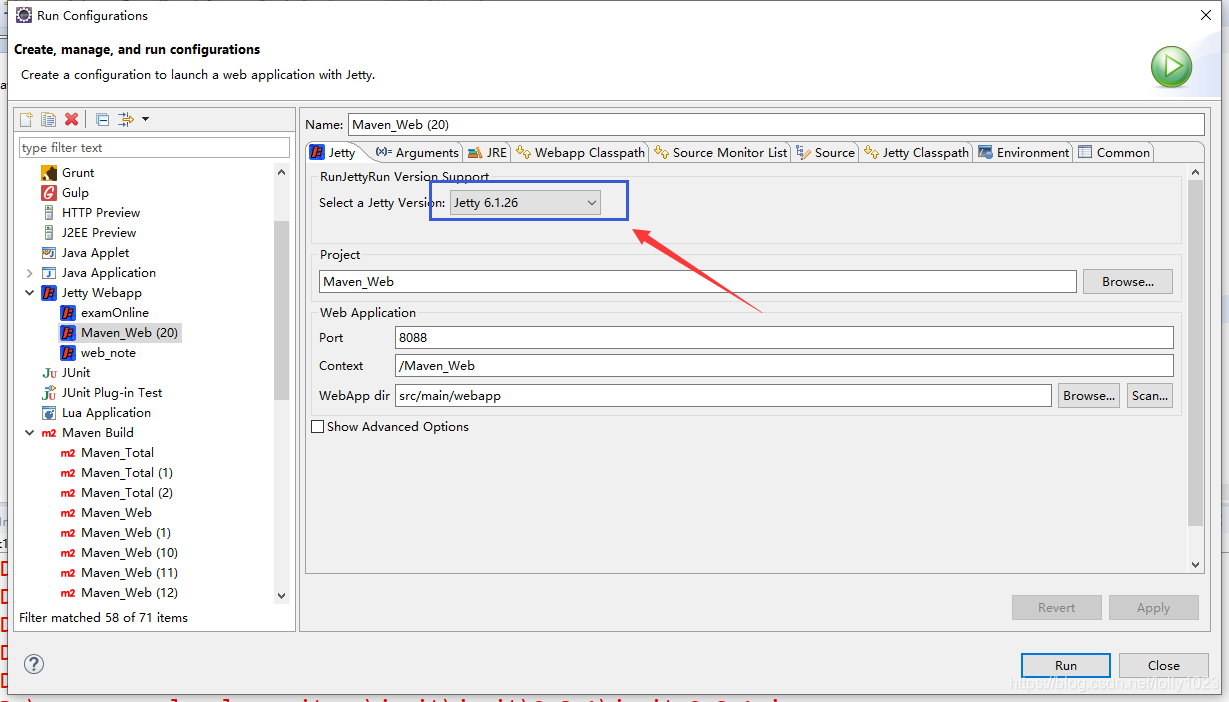Click Scan for WebApp directory

click(1149, 395)
